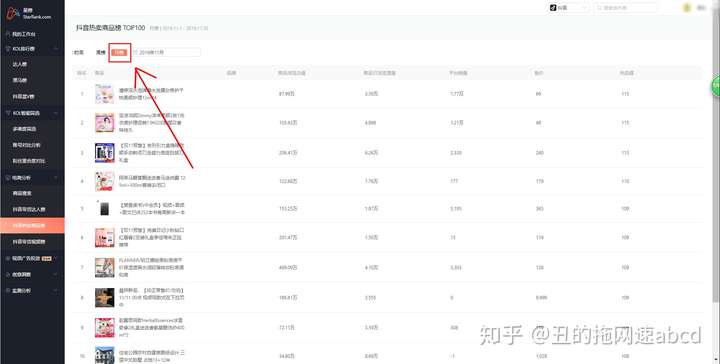
Task: Open the rank 5 product title link
Action: pos(152,209)
